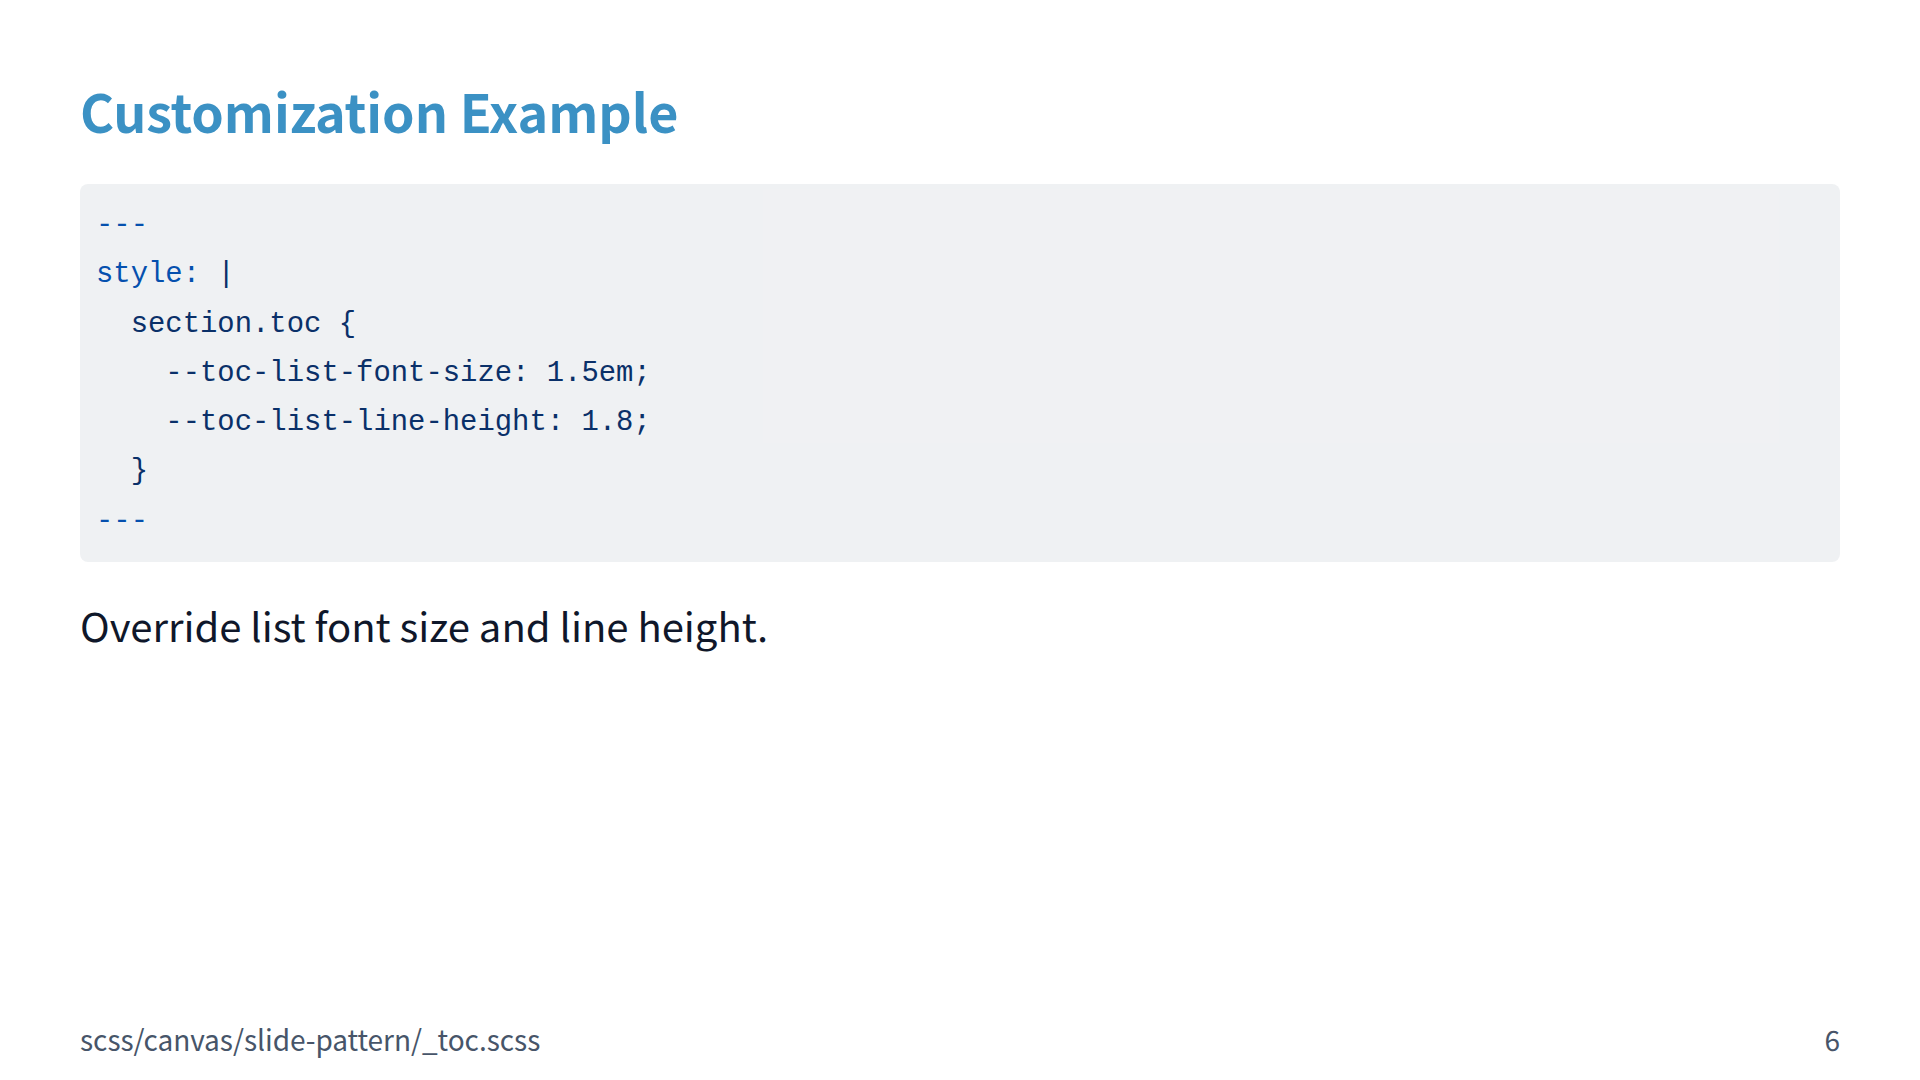Image resolution: width=1920 pixels, height=1080 pixels.
Task: Click the opening curly brace after section.toc
Action: (x=347, y=323)
